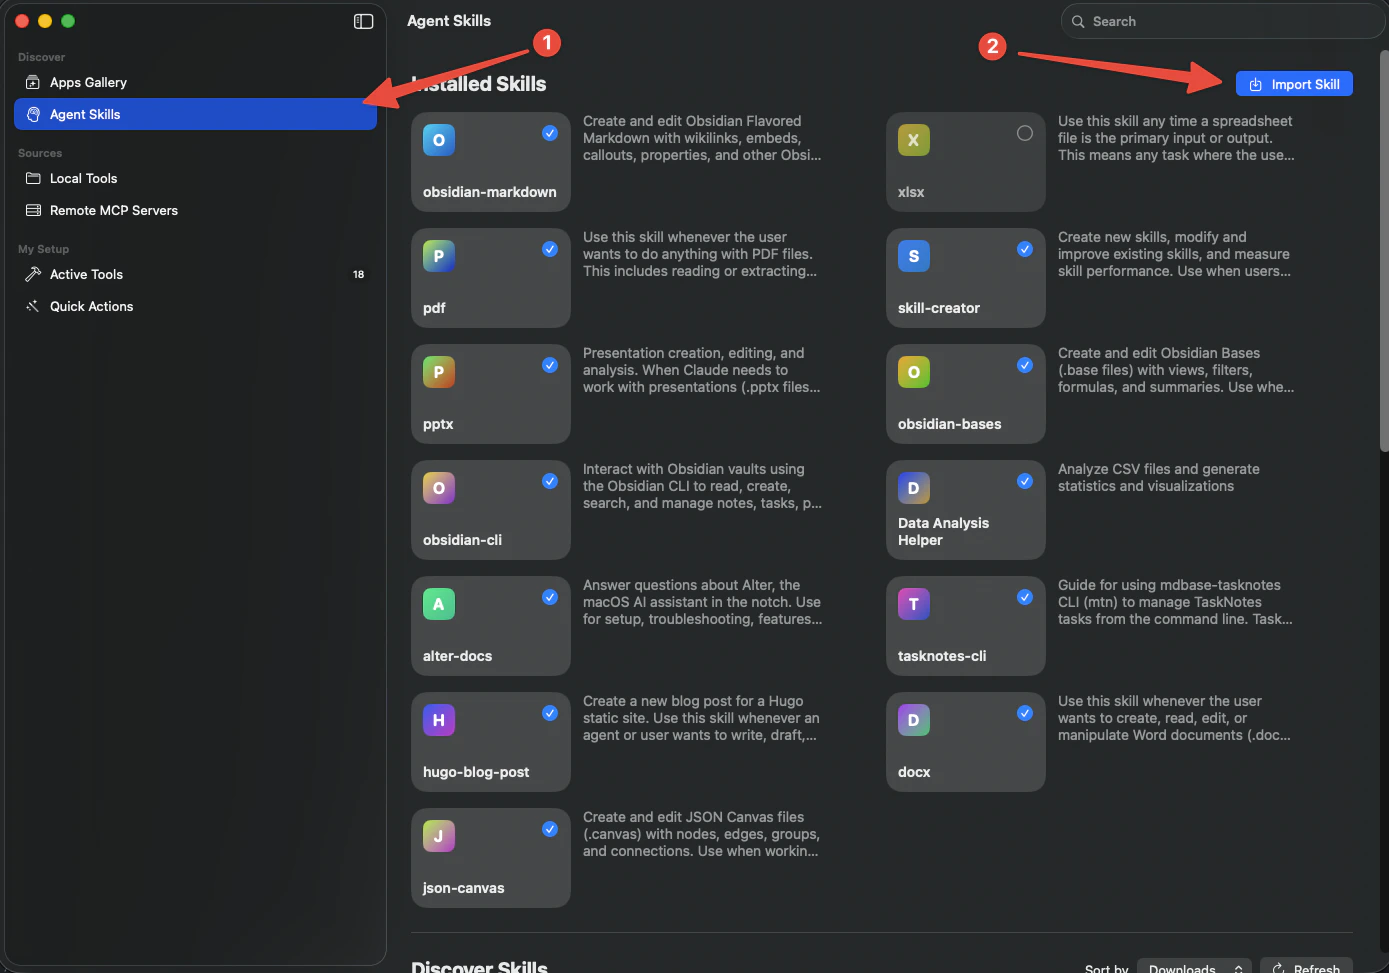Uncheck the docx skill

point(1025,713)
